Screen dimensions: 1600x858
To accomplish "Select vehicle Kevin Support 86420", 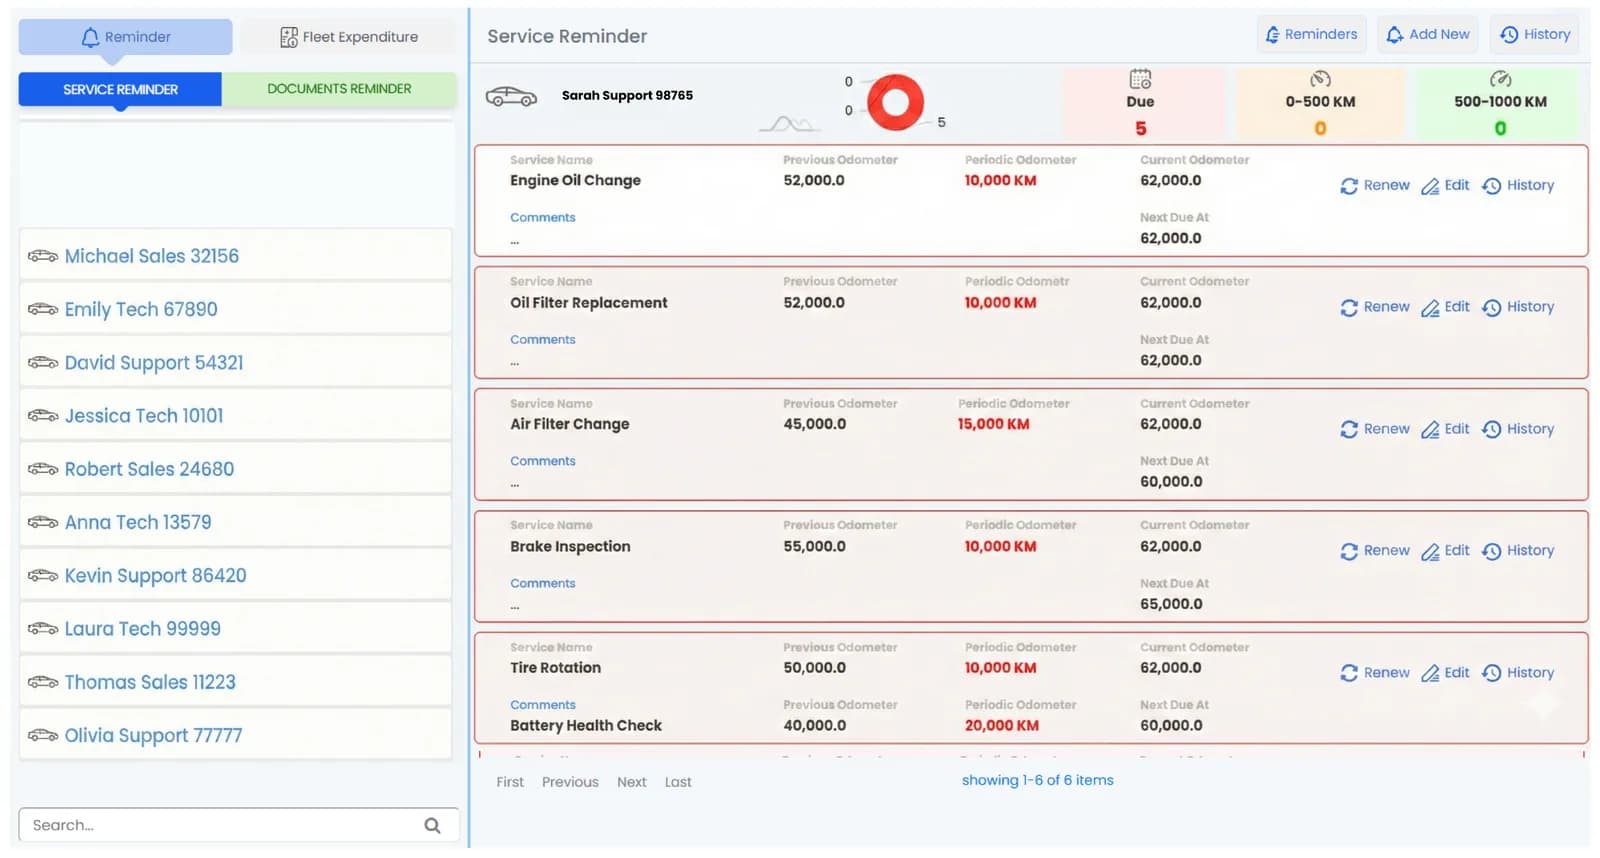I will point(235,574).
